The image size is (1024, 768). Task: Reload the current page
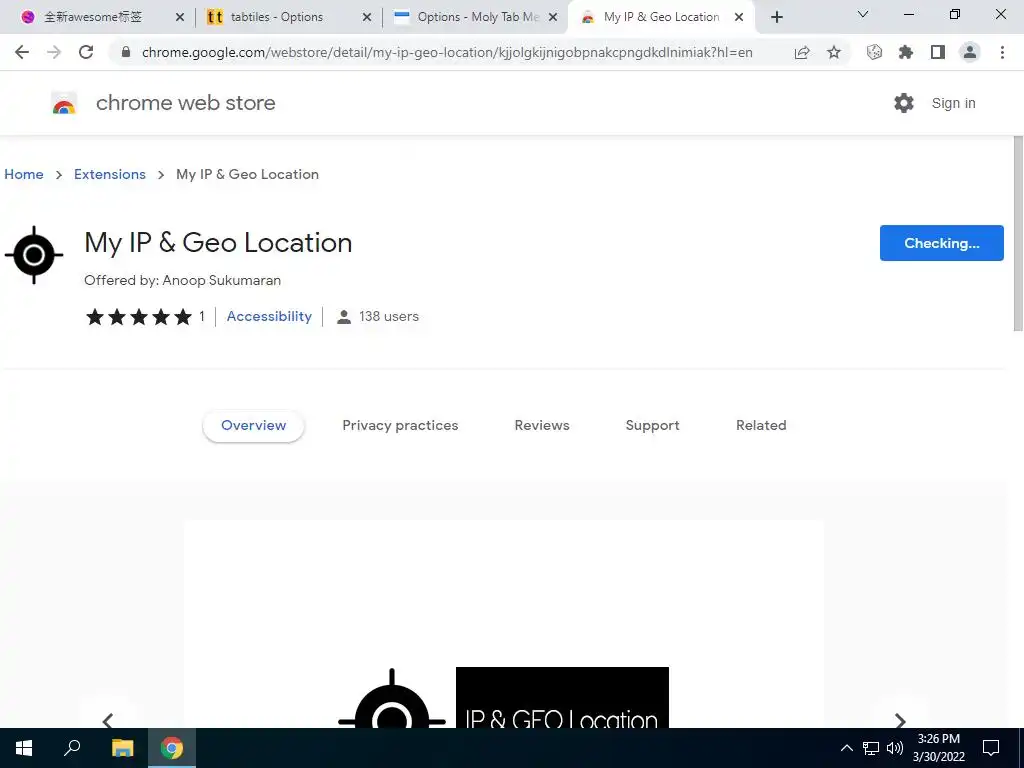point(86,52)
